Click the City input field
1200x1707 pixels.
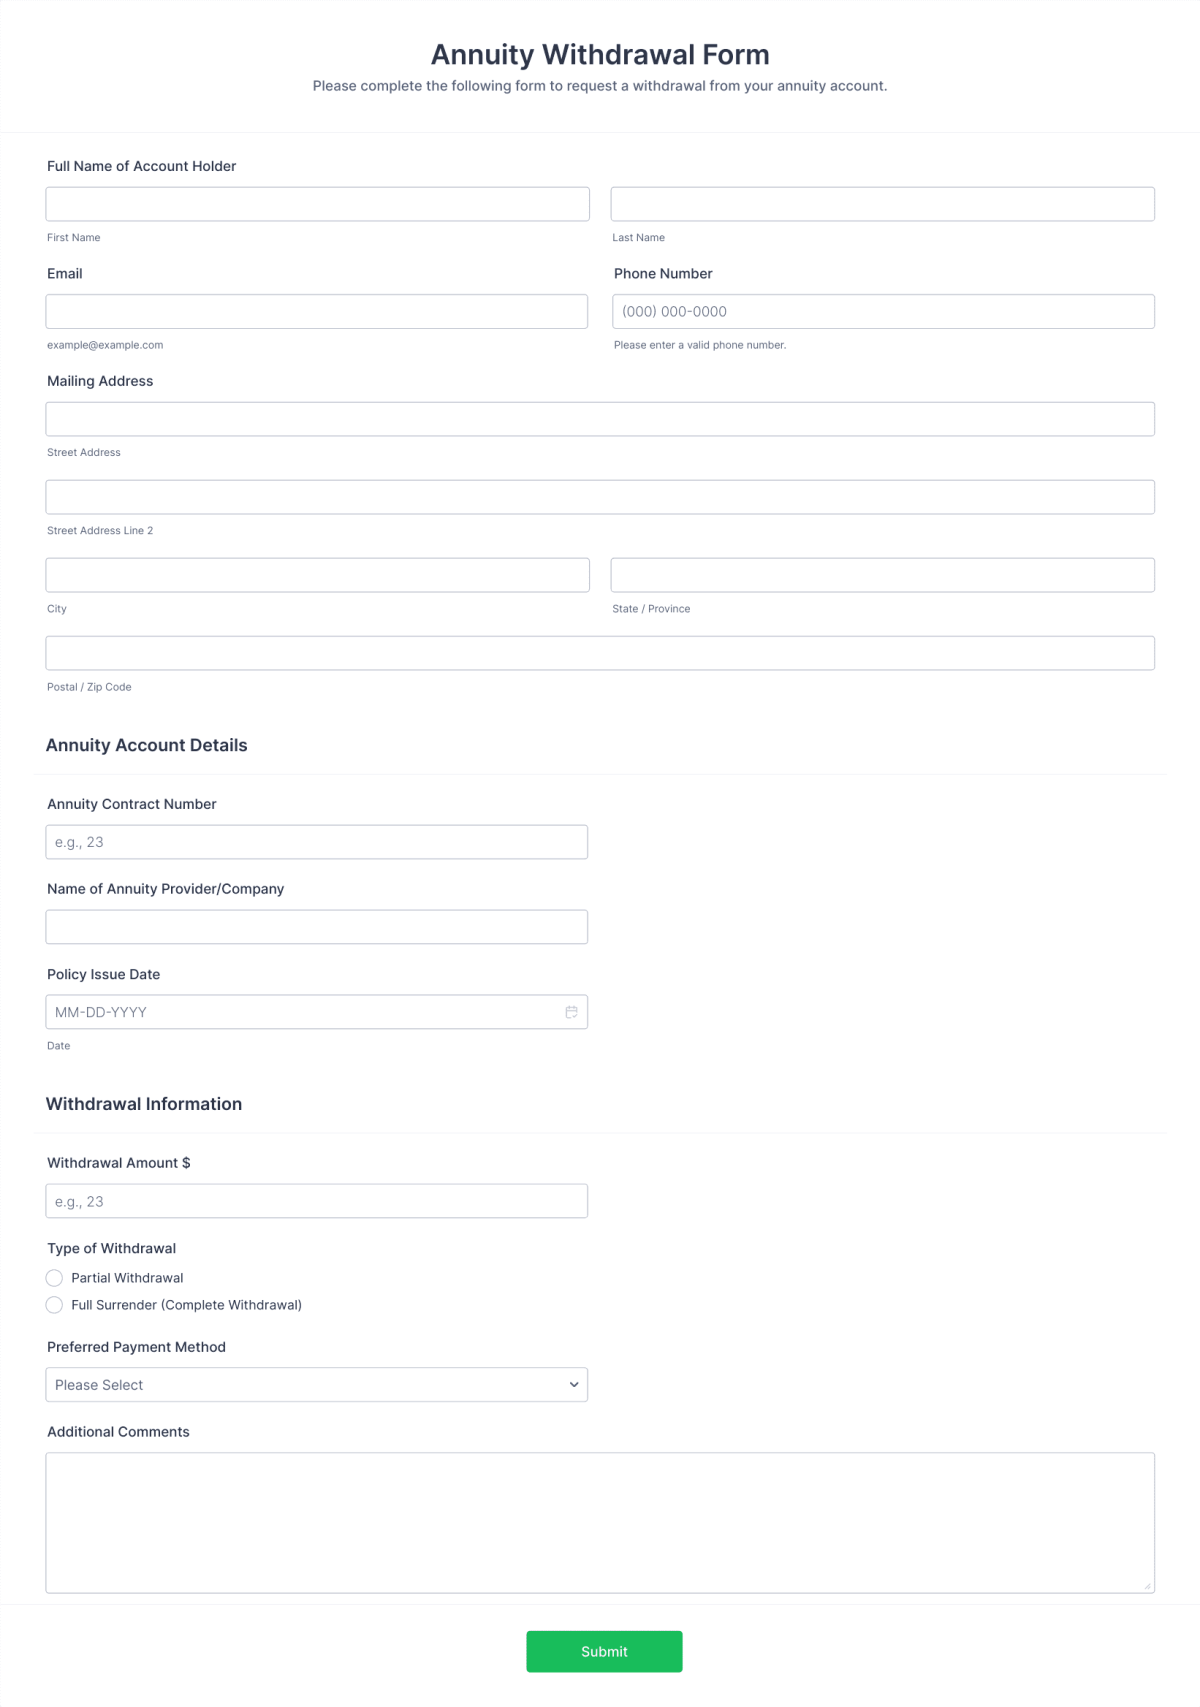(317, 574)
